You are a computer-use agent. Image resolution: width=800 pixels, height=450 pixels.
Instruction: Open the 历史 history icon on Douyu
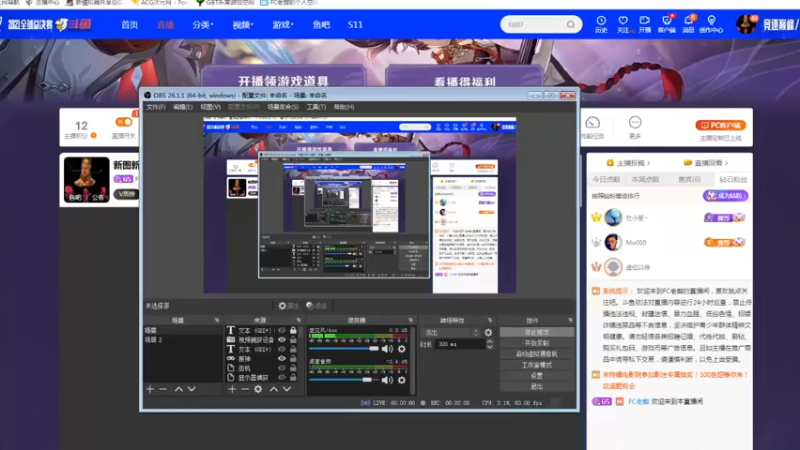601,24
